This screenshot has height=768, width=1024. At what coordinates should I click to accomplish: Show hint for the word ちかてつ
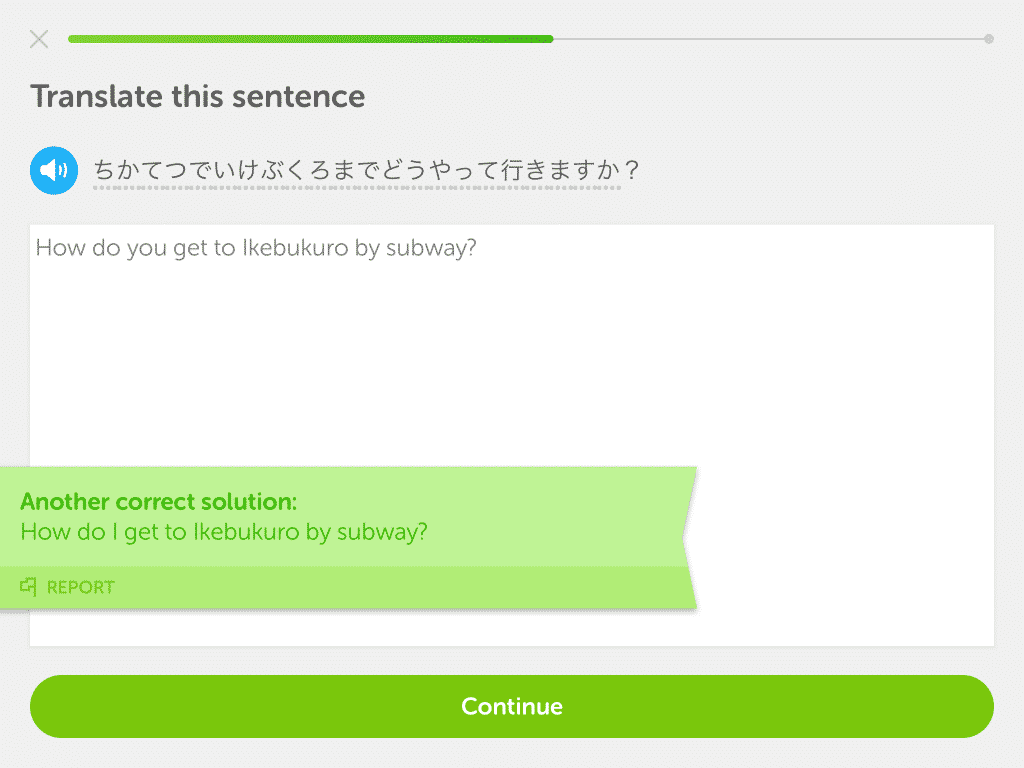(139, 170)
